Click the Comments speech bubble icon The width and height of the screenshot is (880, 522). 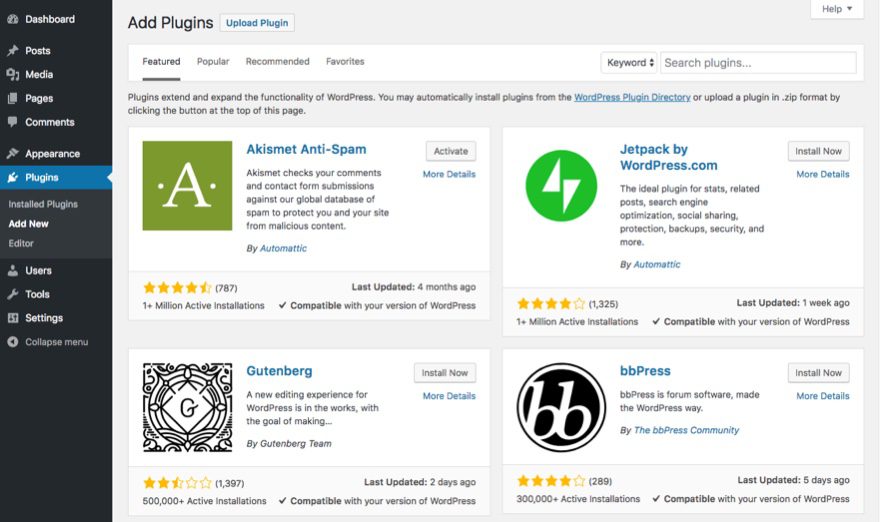pos(12,122)
